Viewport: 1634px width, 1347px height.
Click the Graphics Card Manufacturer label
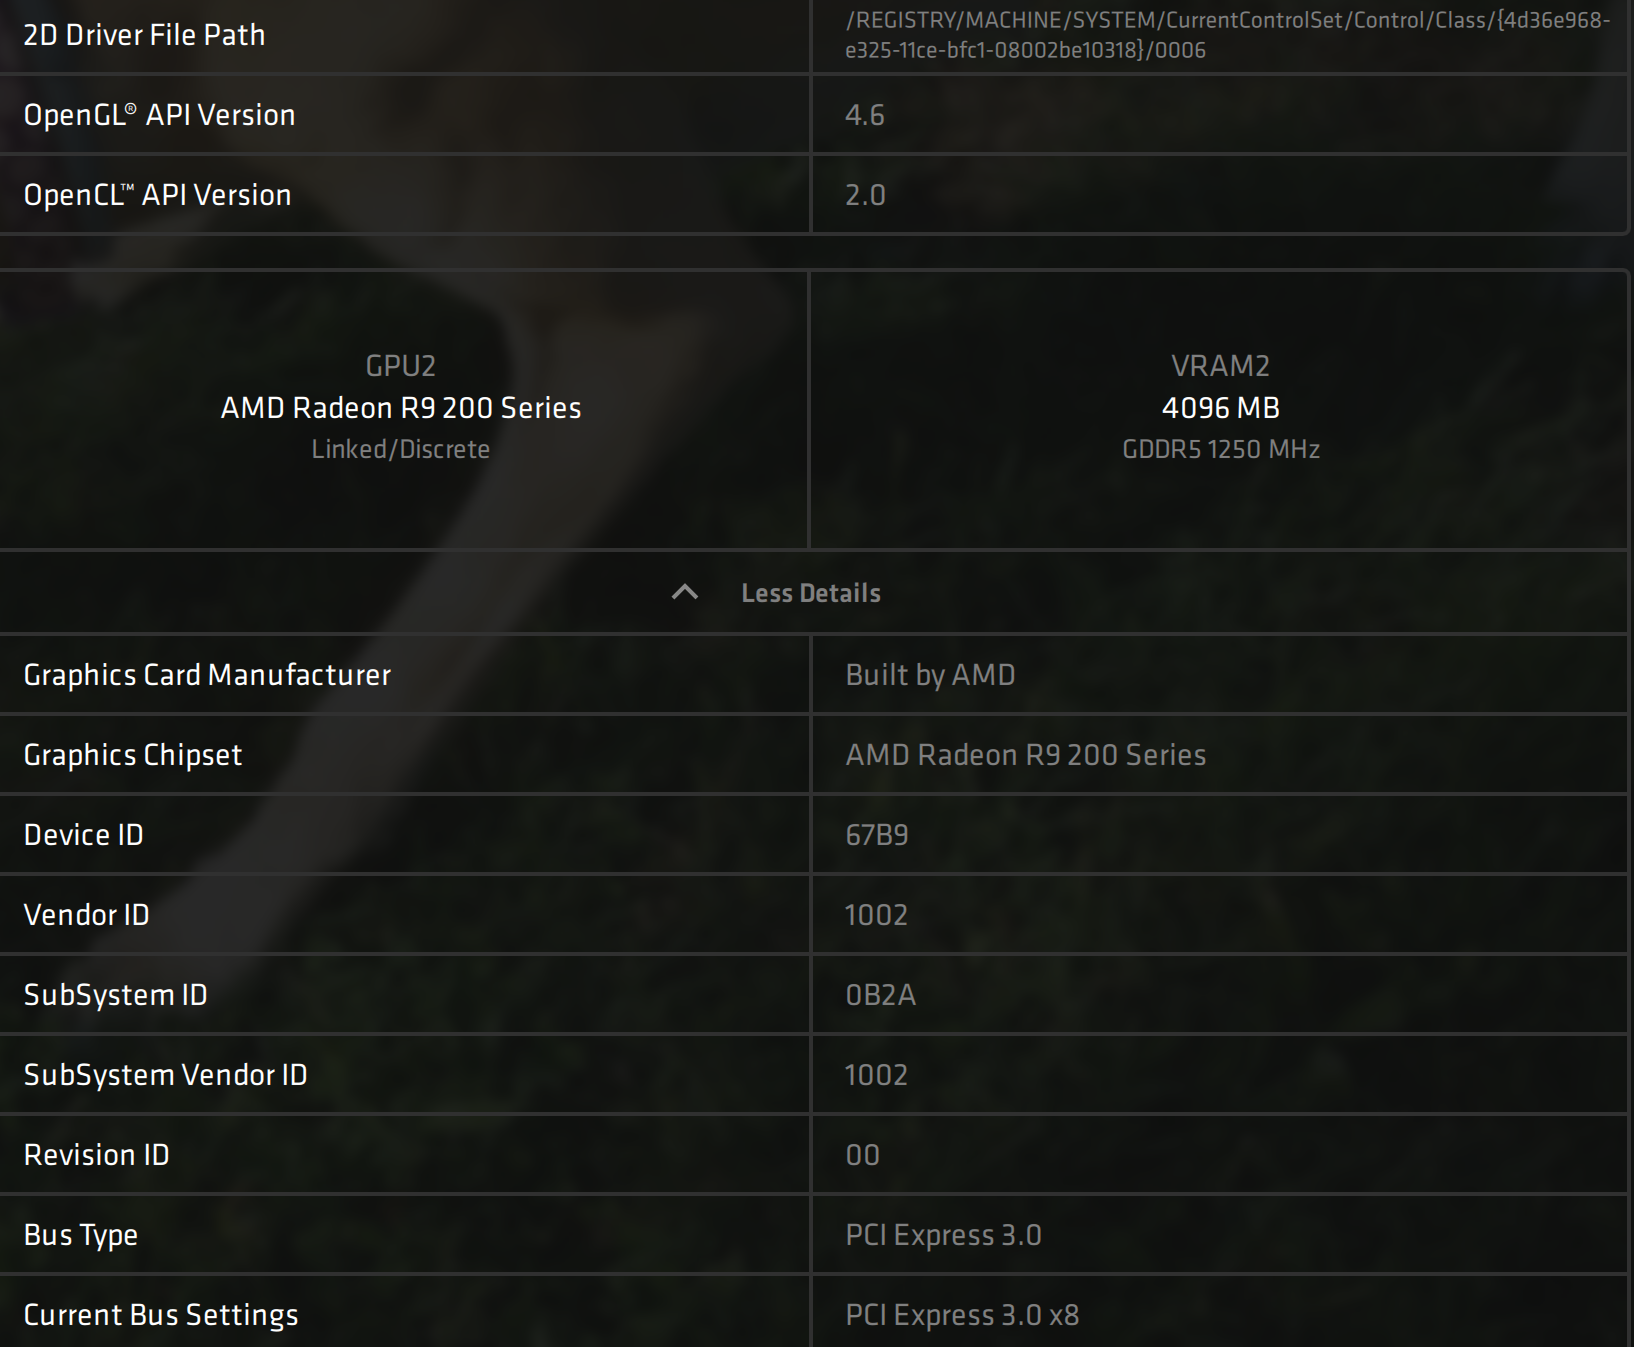[207, 675]
